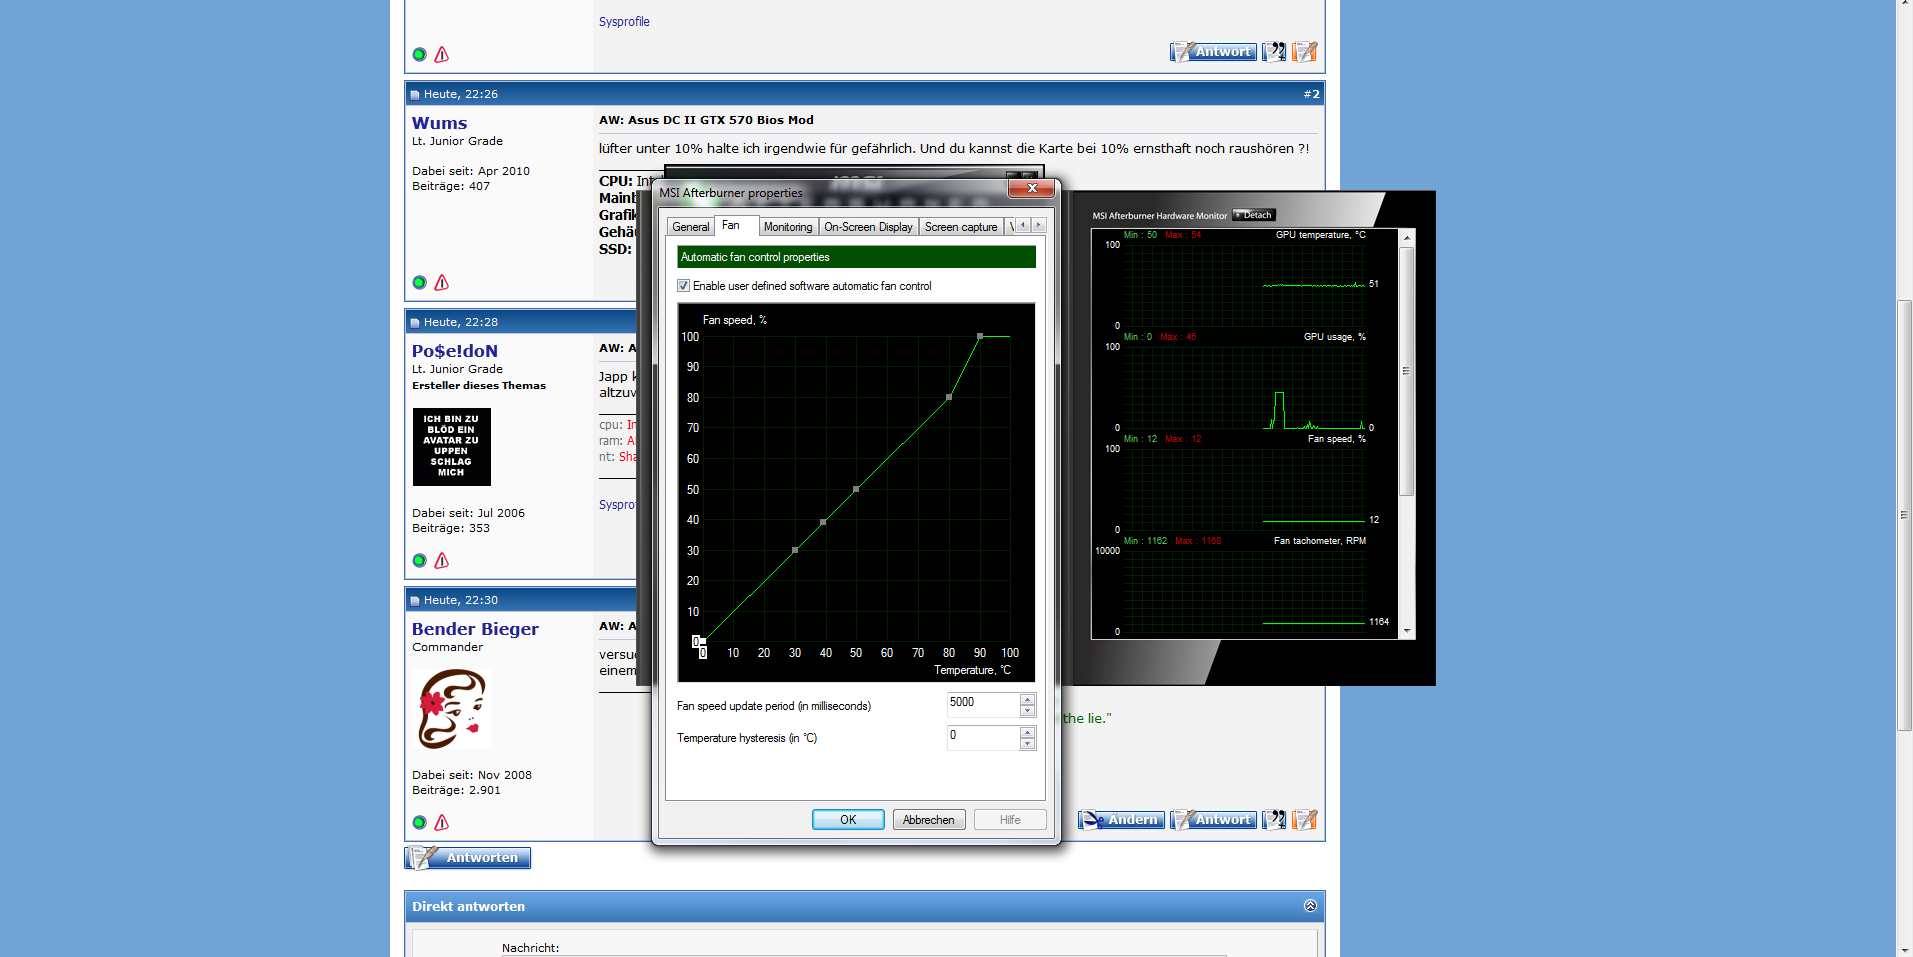Select fan curve node at 40°C, 40%
The height and width of the screenshot is (957, 1913).
click(x=823, y=522)
